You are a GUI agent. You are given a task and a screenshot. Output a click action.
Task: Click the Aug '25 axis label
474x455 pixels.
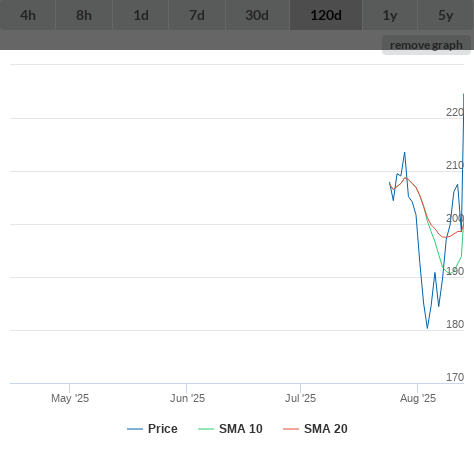pos(418,398)
